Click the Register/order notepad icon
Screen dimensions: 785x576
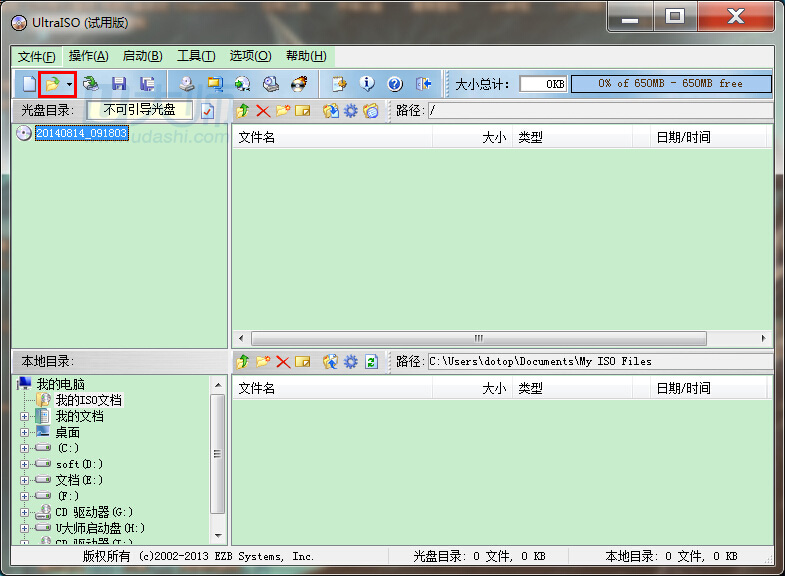click(x=339, y=84)
